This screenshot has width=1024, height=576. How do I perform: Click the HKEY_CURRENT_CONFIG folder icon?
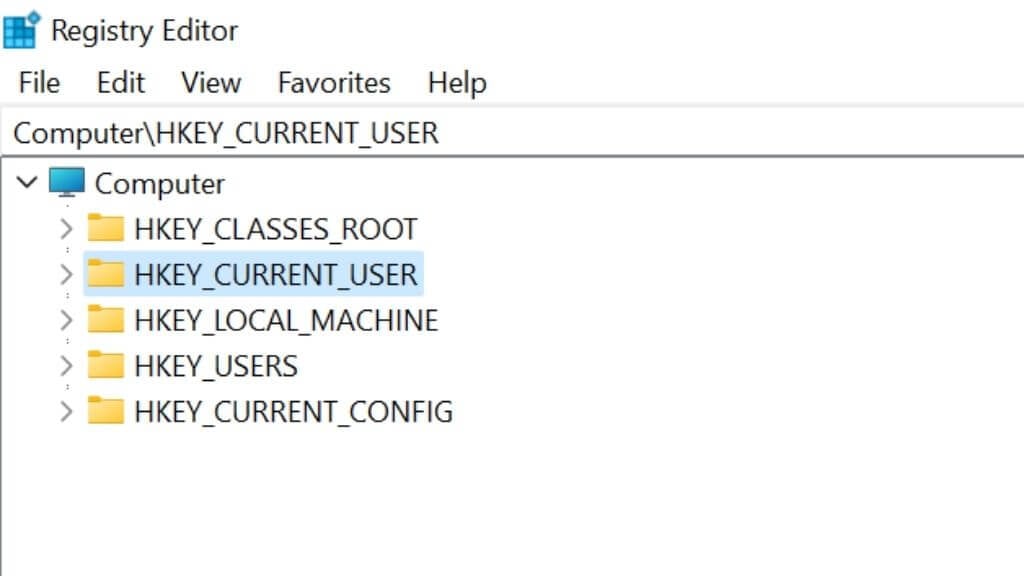pyautogui.click(x=105, y=411)
